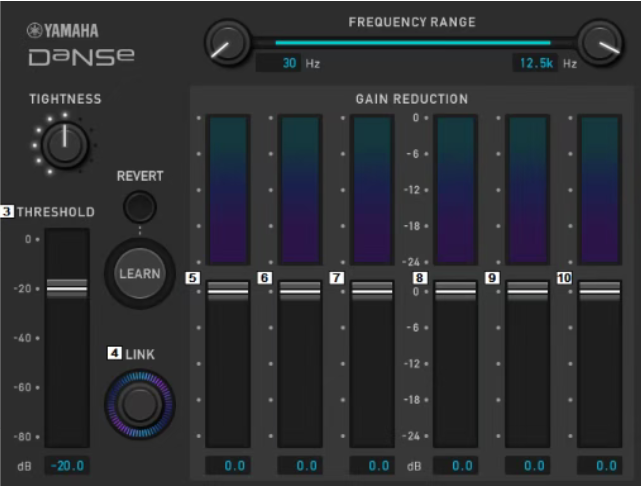This screenshot has height=486, width=641.
Task: Click the 30 Hz low frequency field
Action: 278,63
